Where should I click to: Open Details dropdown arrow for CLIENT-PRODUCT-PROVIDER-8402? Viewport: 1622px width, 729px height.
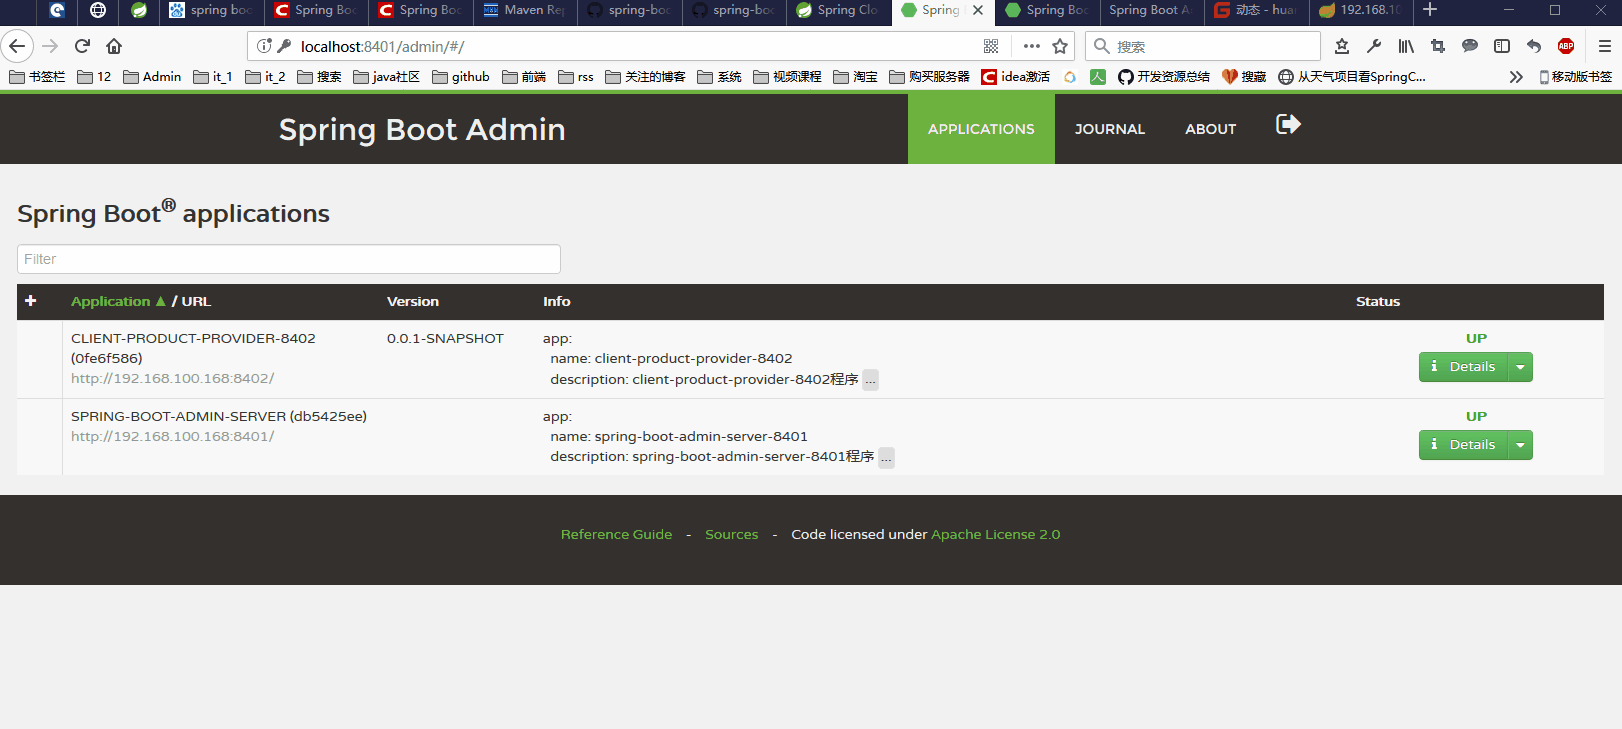pyautogui.click(x=1520, y=367)
